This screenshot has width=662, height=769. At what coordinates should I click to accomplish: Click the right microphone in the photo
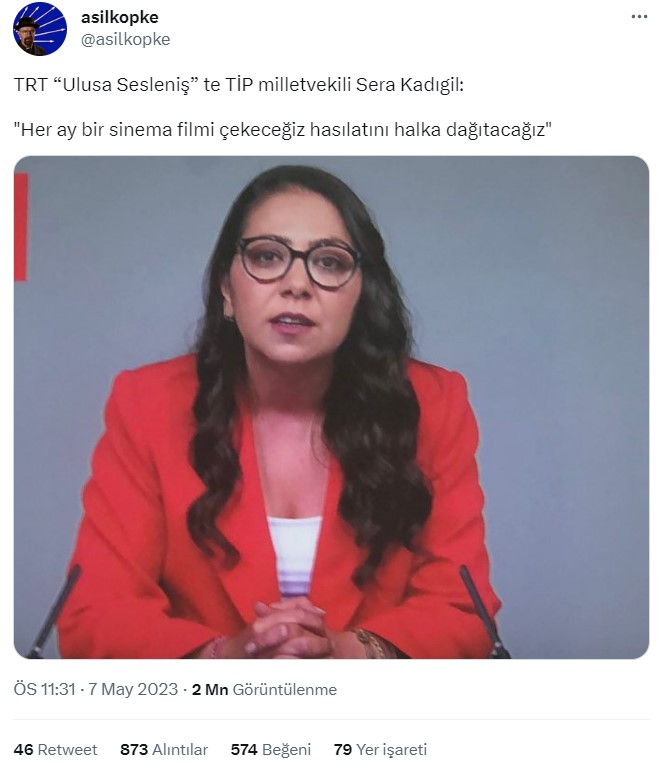point(484,611)
